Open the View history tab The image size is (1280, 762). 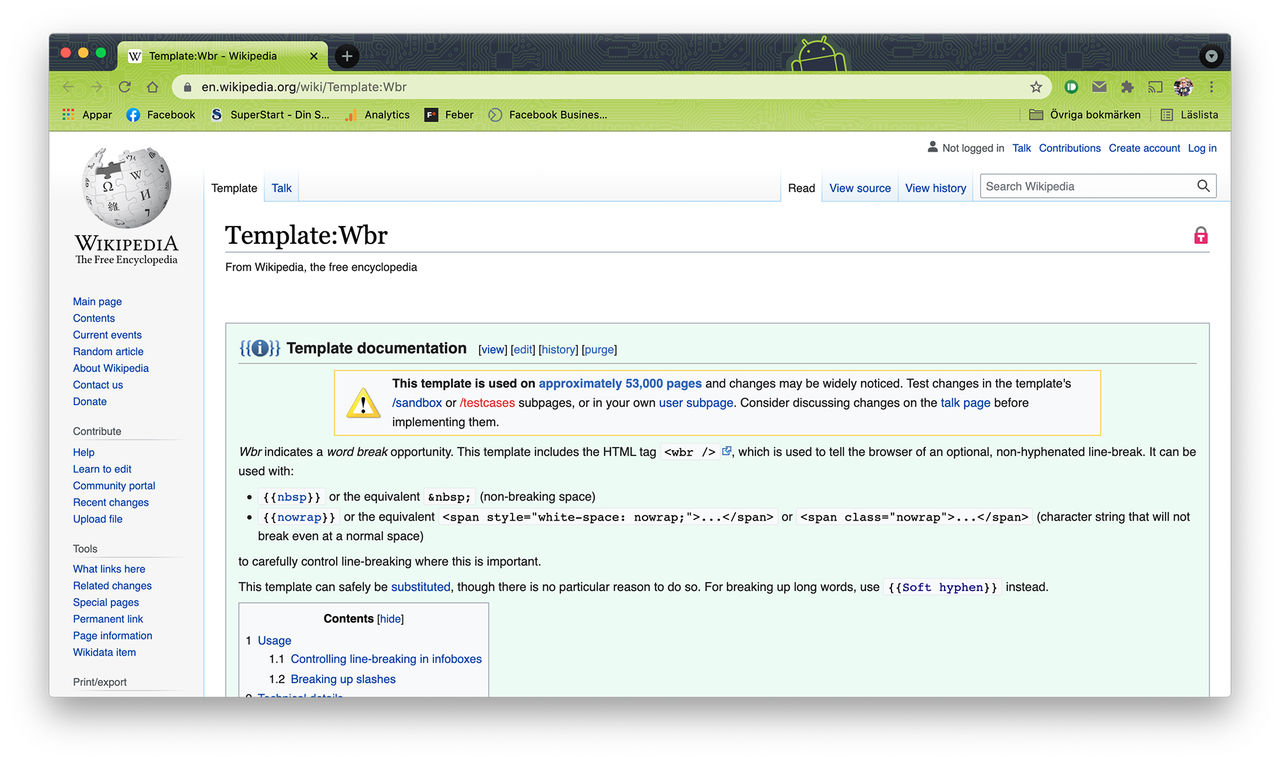[x=936, y=188]
